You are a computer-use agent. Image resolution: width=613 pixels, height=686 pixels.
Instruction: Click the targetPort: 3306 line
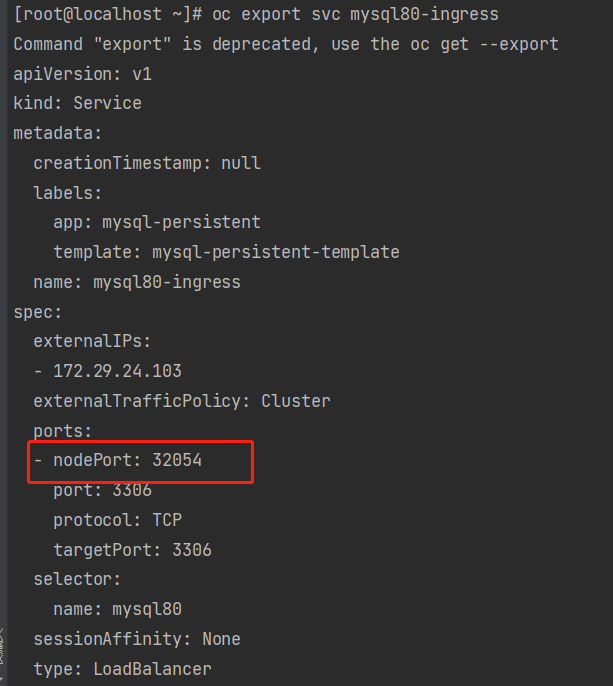(132, 550)
